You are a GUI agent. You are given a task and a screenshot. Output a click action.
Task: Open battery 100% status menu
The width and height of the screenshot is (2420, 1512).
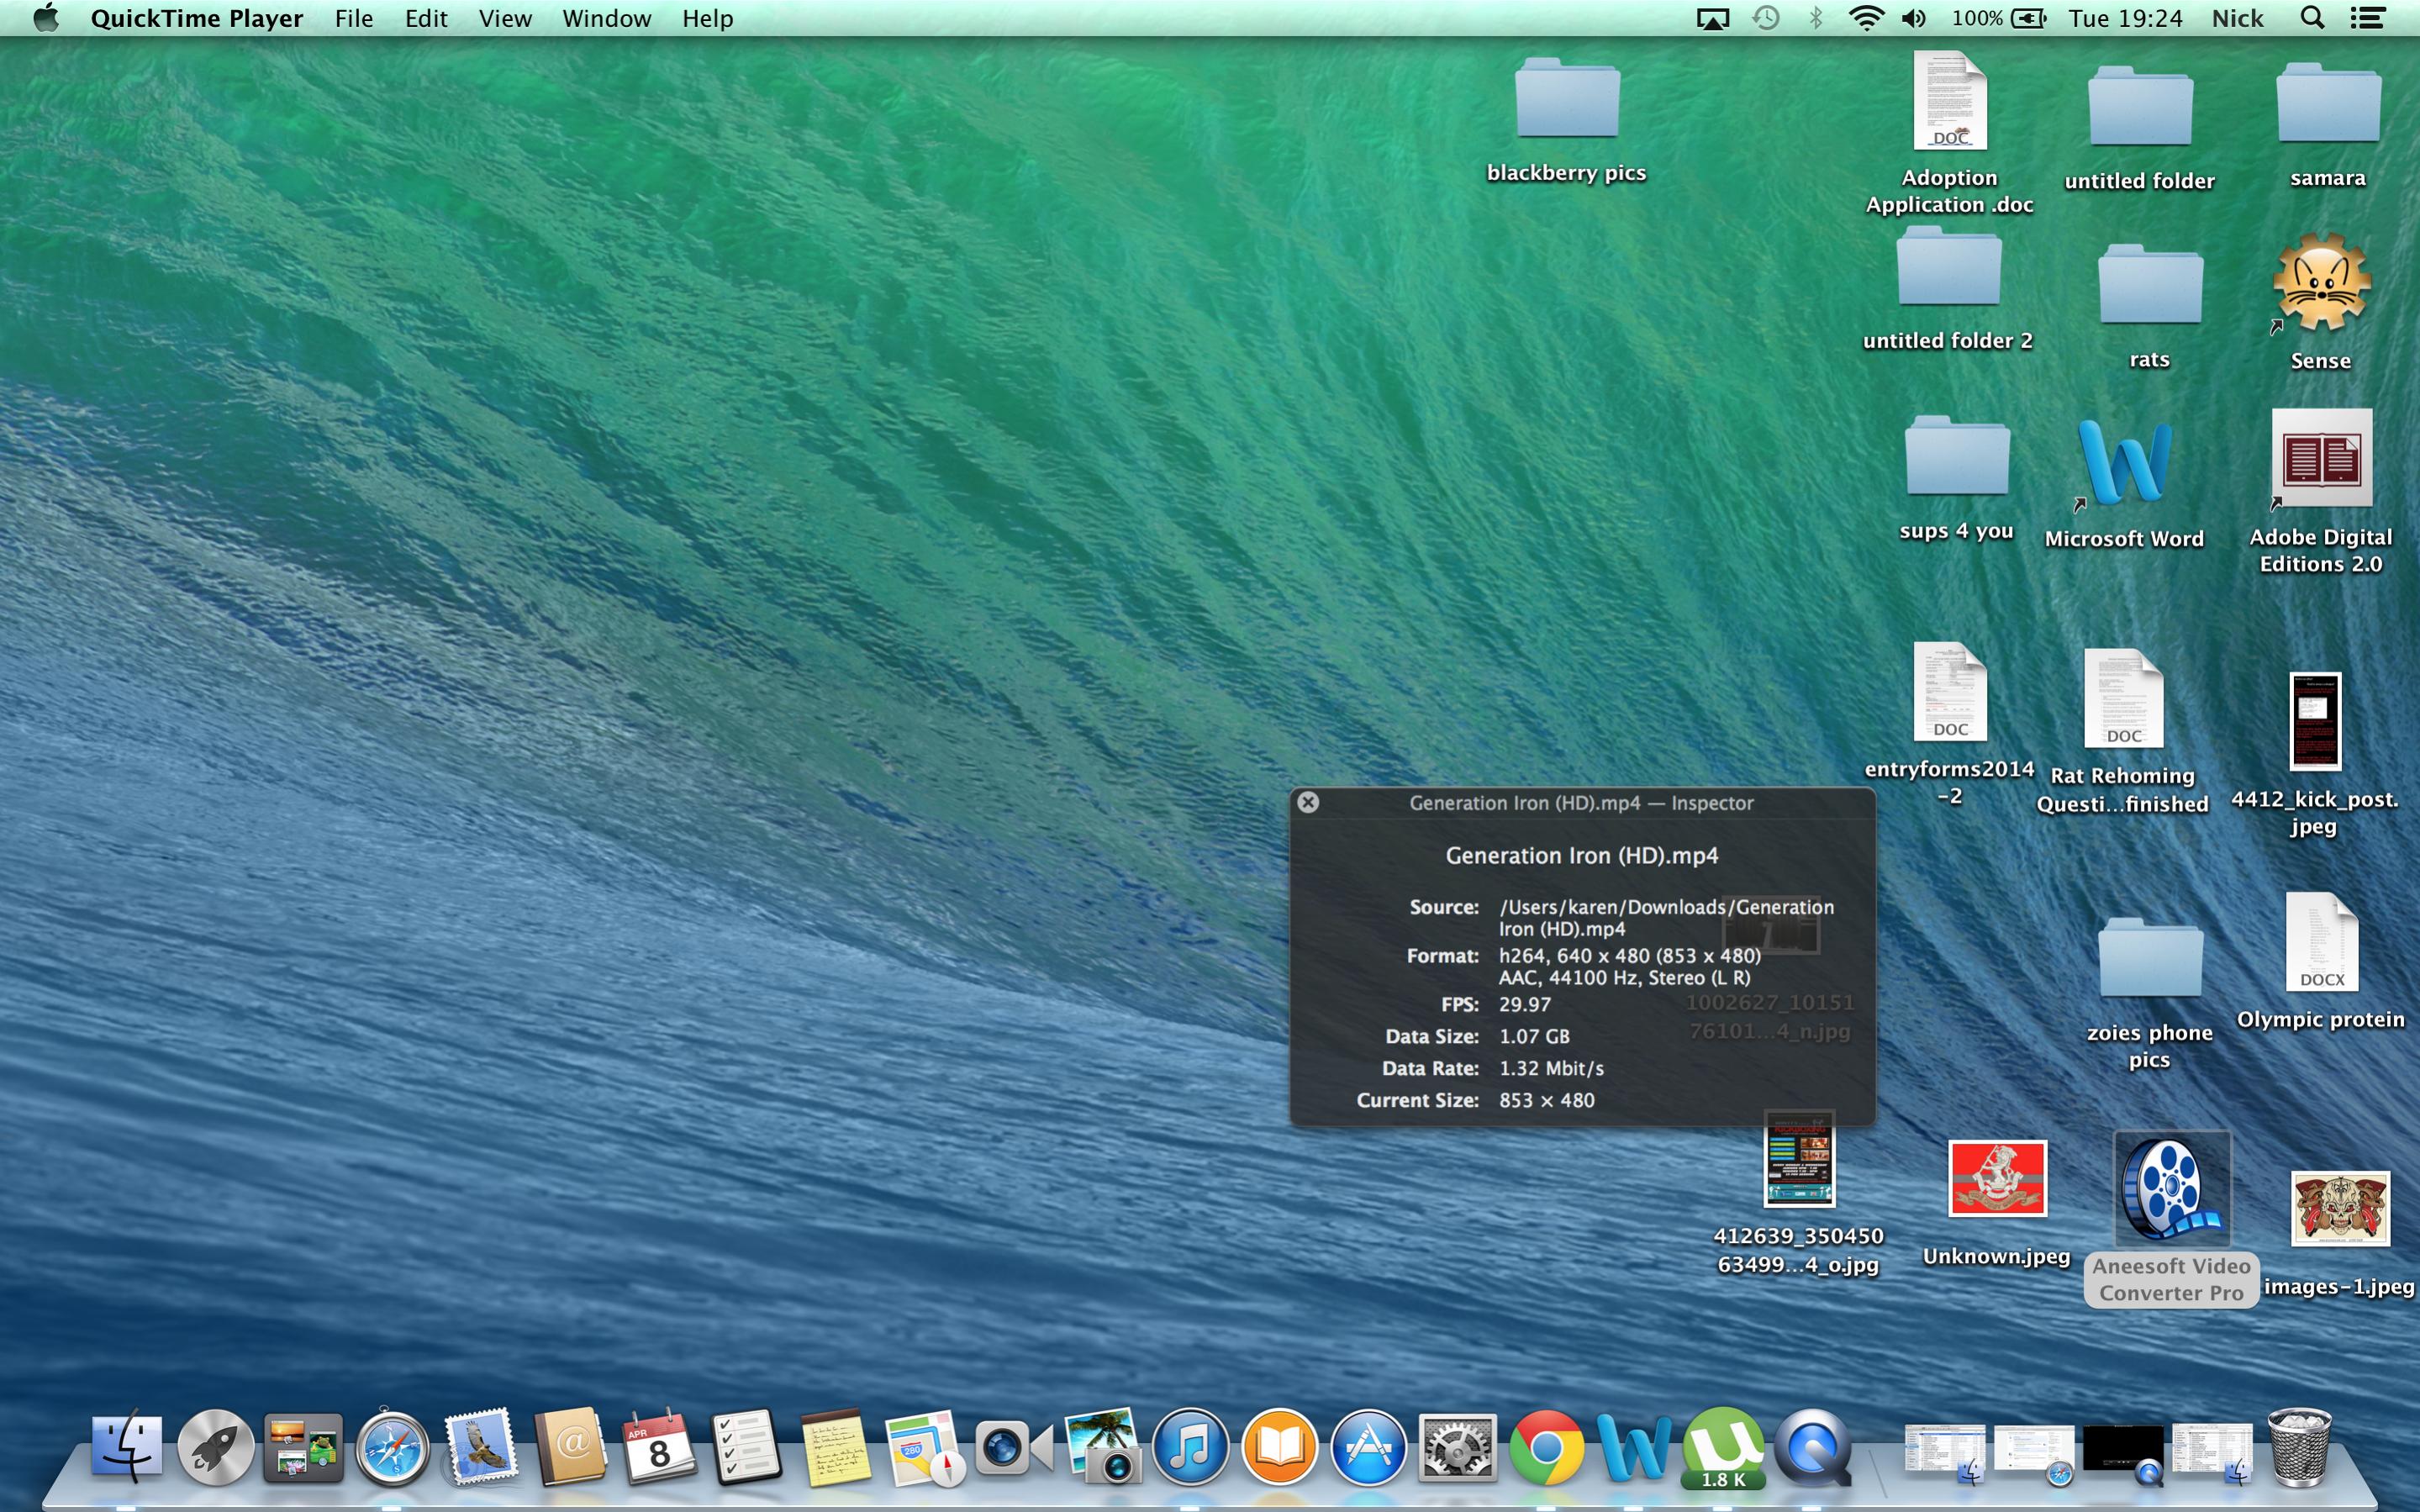(1998, 18)
